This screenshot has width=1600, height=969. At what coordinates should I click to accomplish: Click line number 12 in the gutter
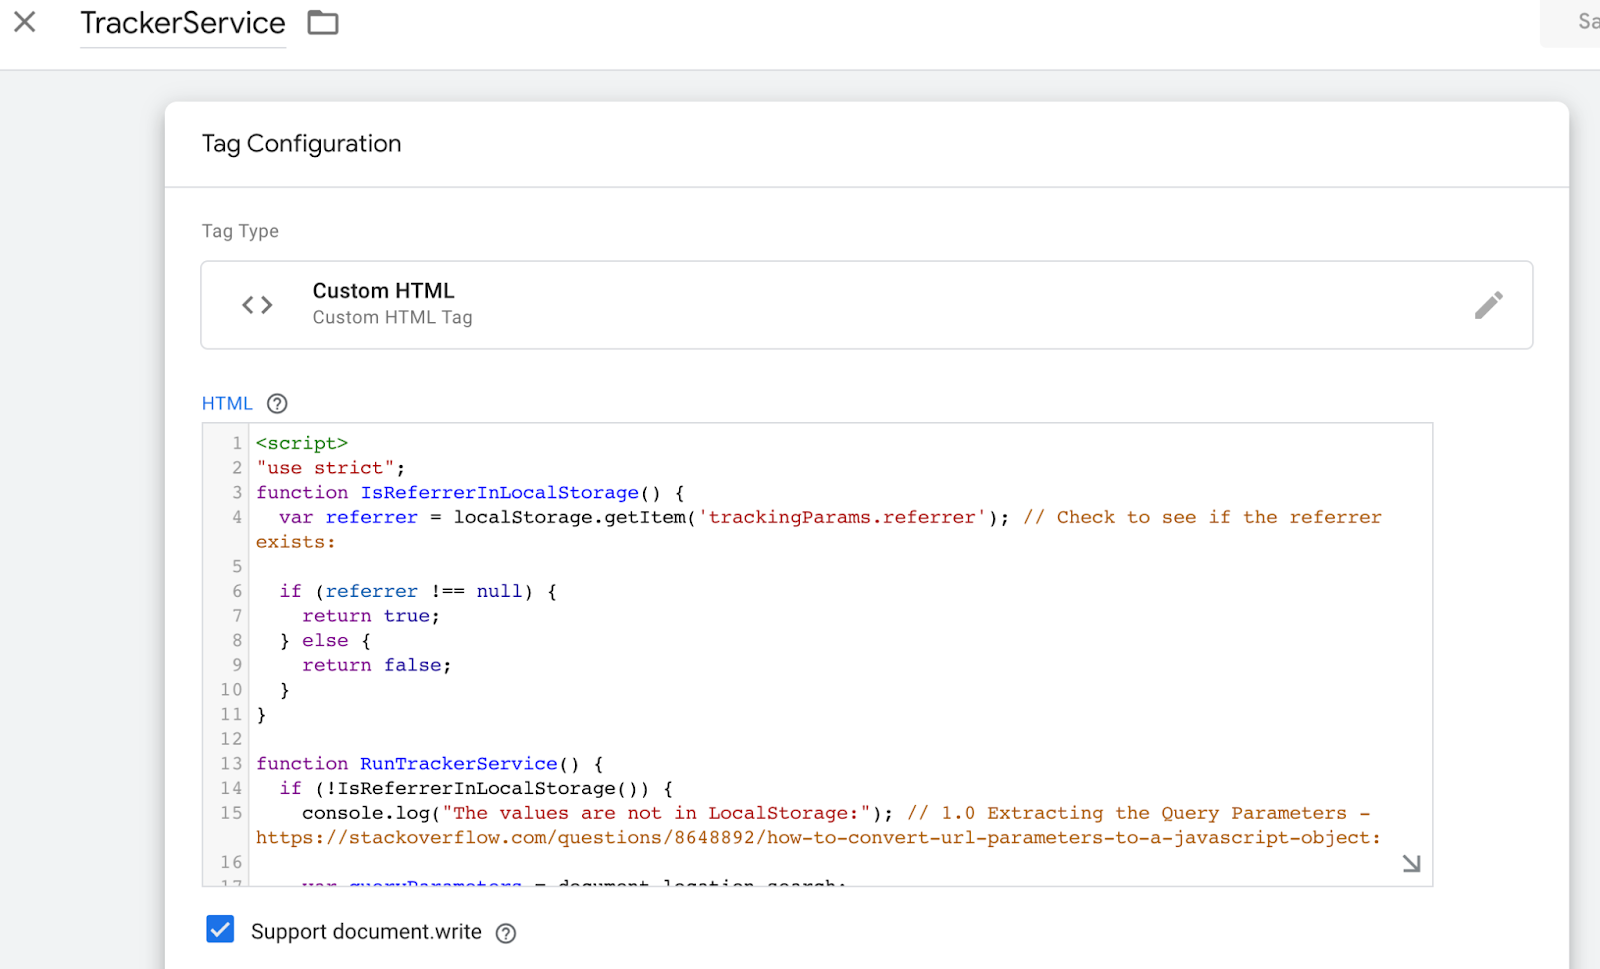point(231,739)
